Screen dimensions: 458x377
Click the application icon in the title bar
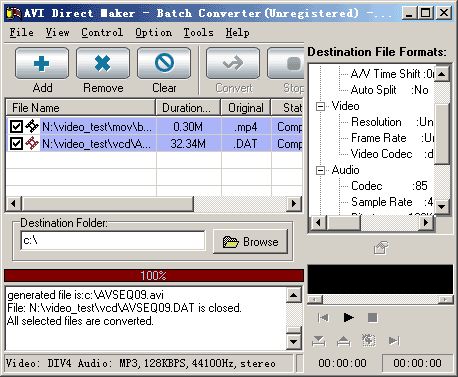[13, 13]
